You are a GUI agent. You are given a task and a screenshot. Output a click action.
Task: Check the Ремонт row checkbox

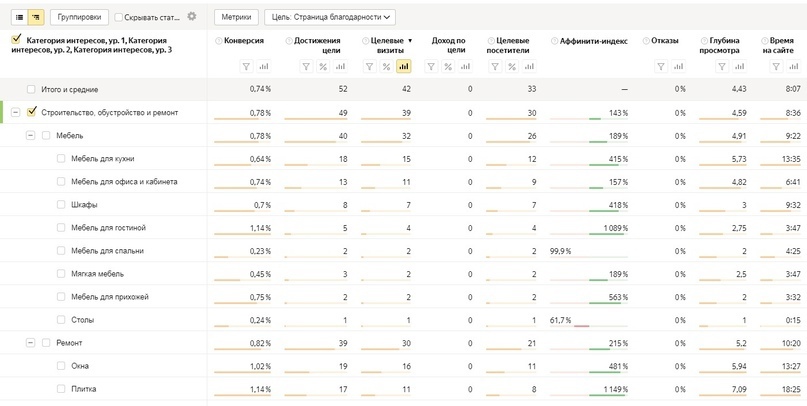(46, 343)
